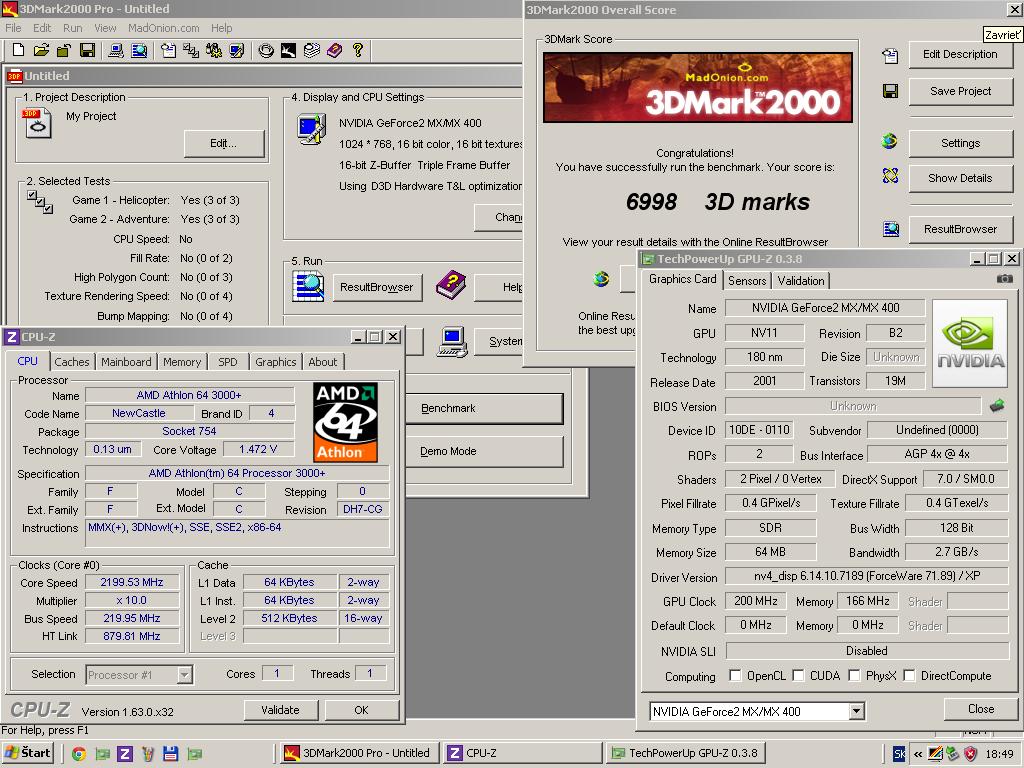
Task: Switch to the SPD tab in CPU-Z
Action: pyautogui.click(x=227, y=362)
